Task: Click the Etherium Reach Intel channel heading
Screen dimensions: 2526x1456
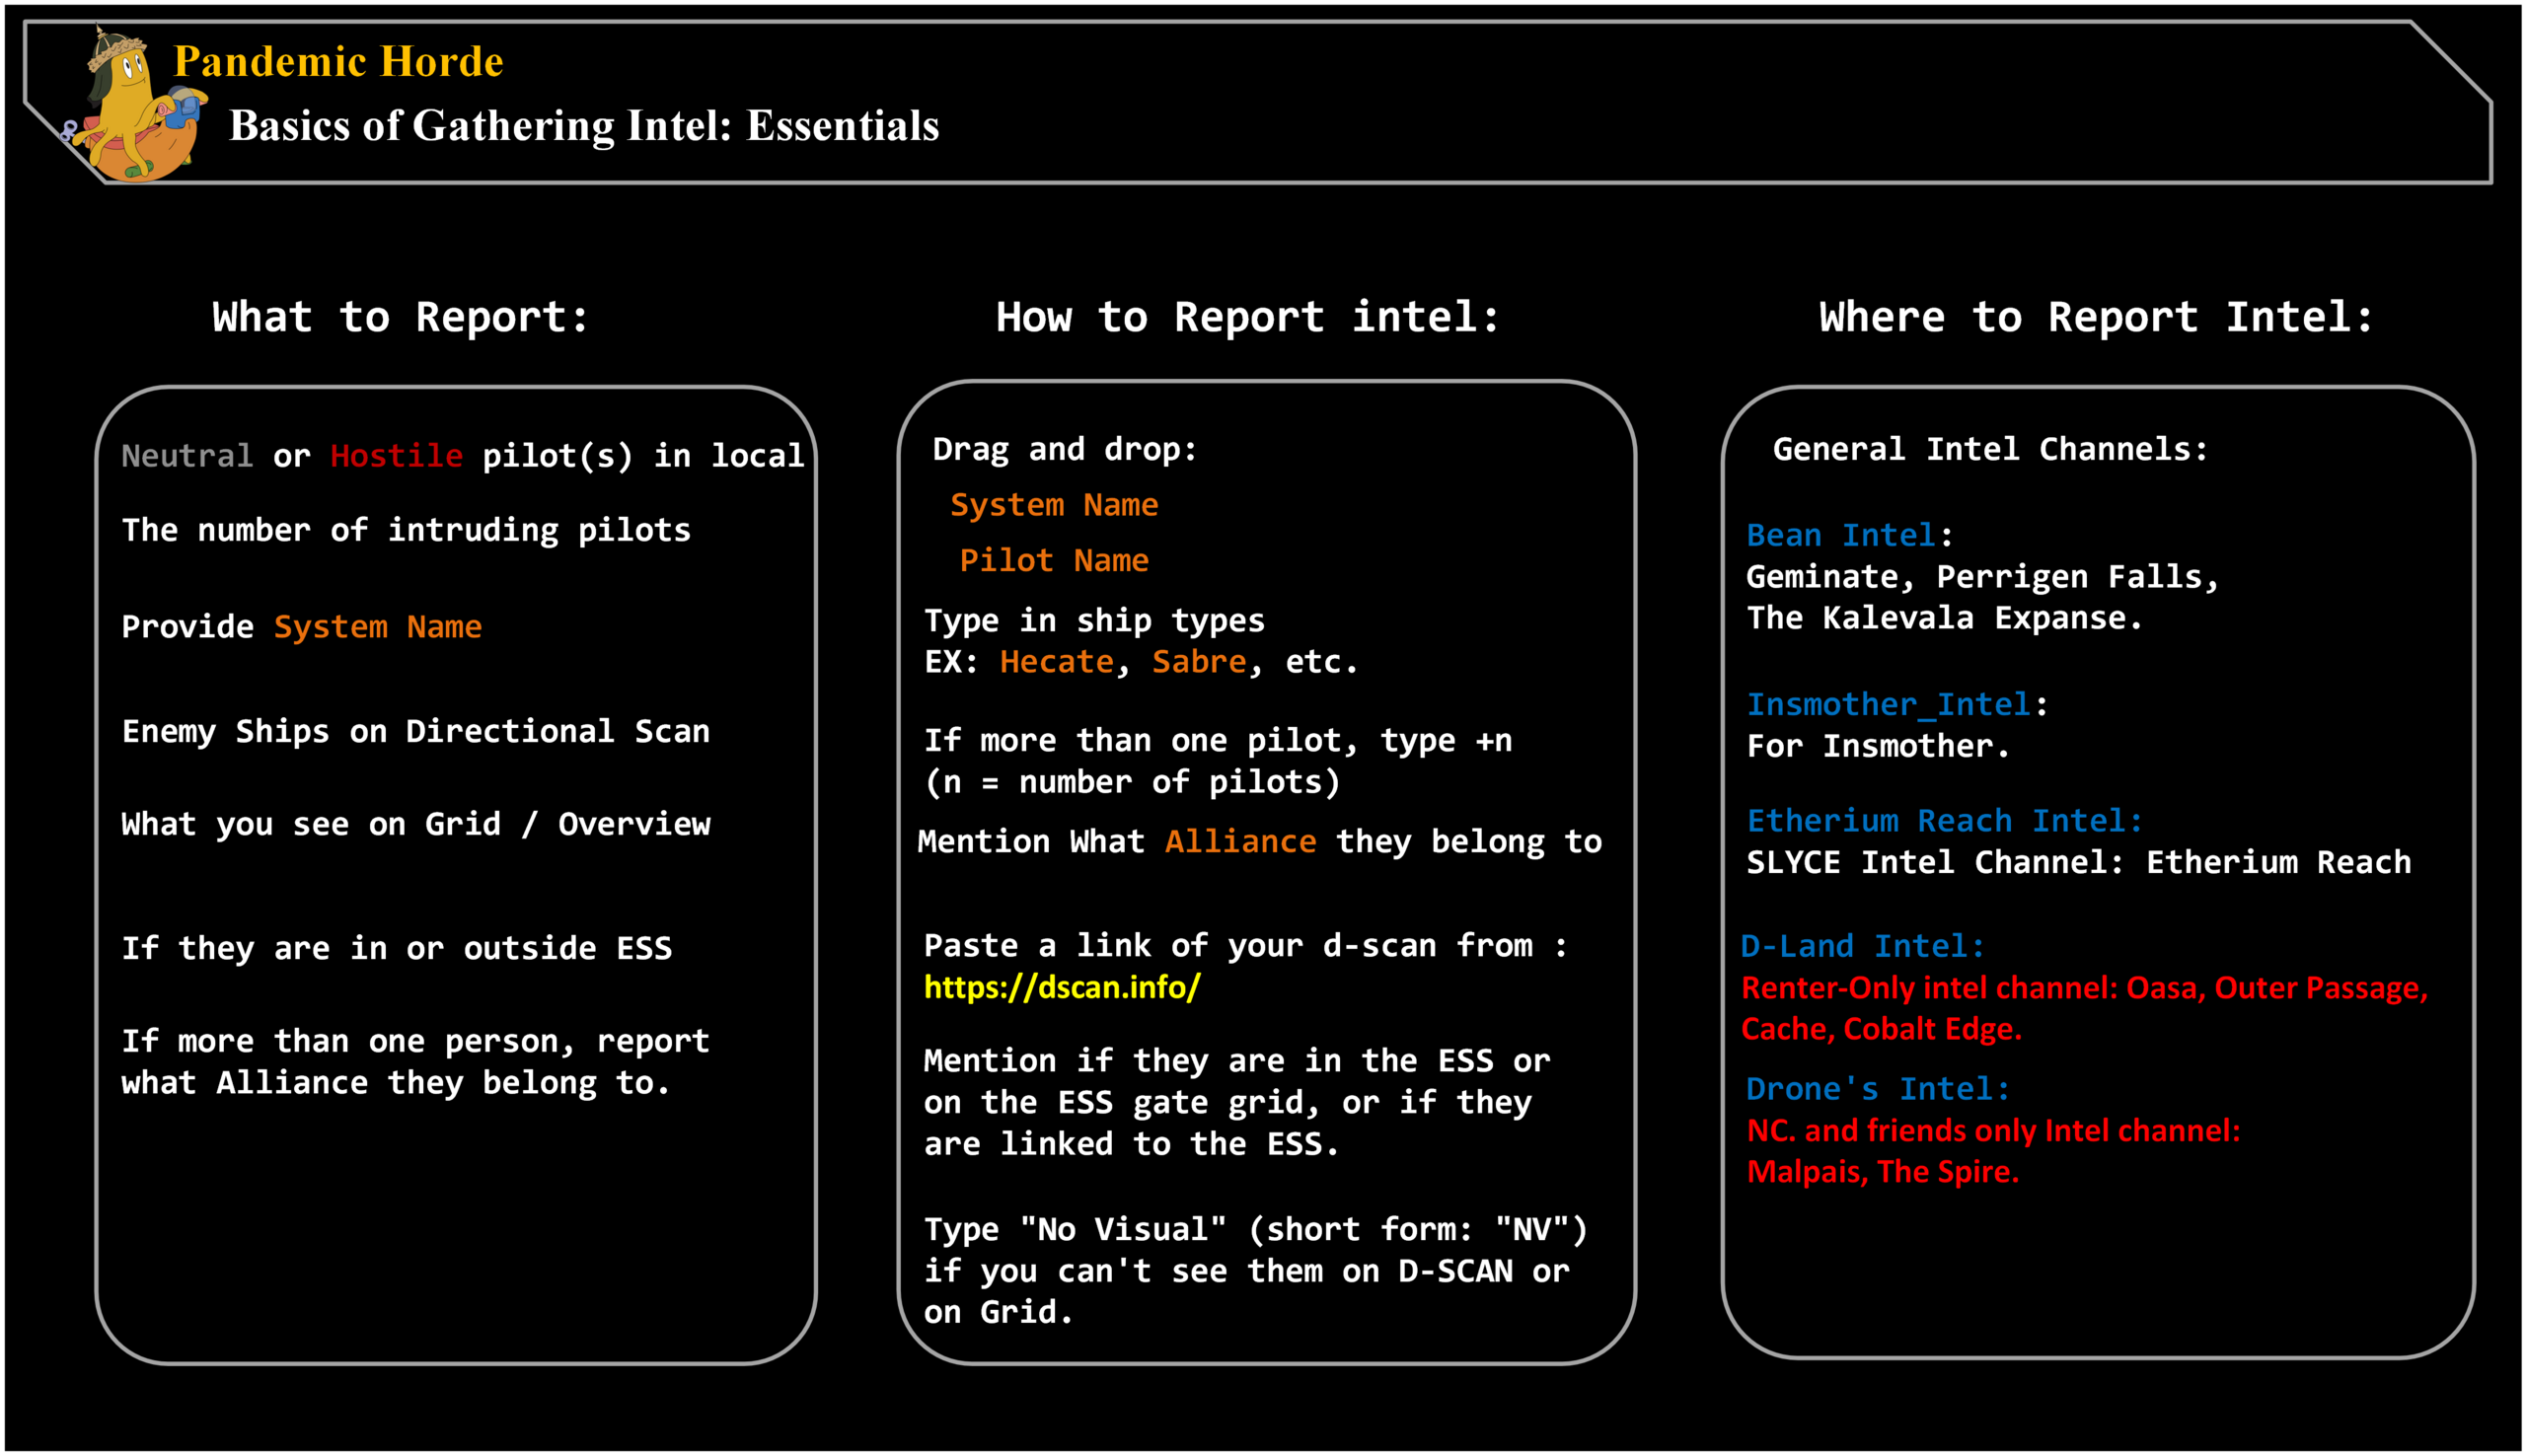Action: coord(1944,821)
